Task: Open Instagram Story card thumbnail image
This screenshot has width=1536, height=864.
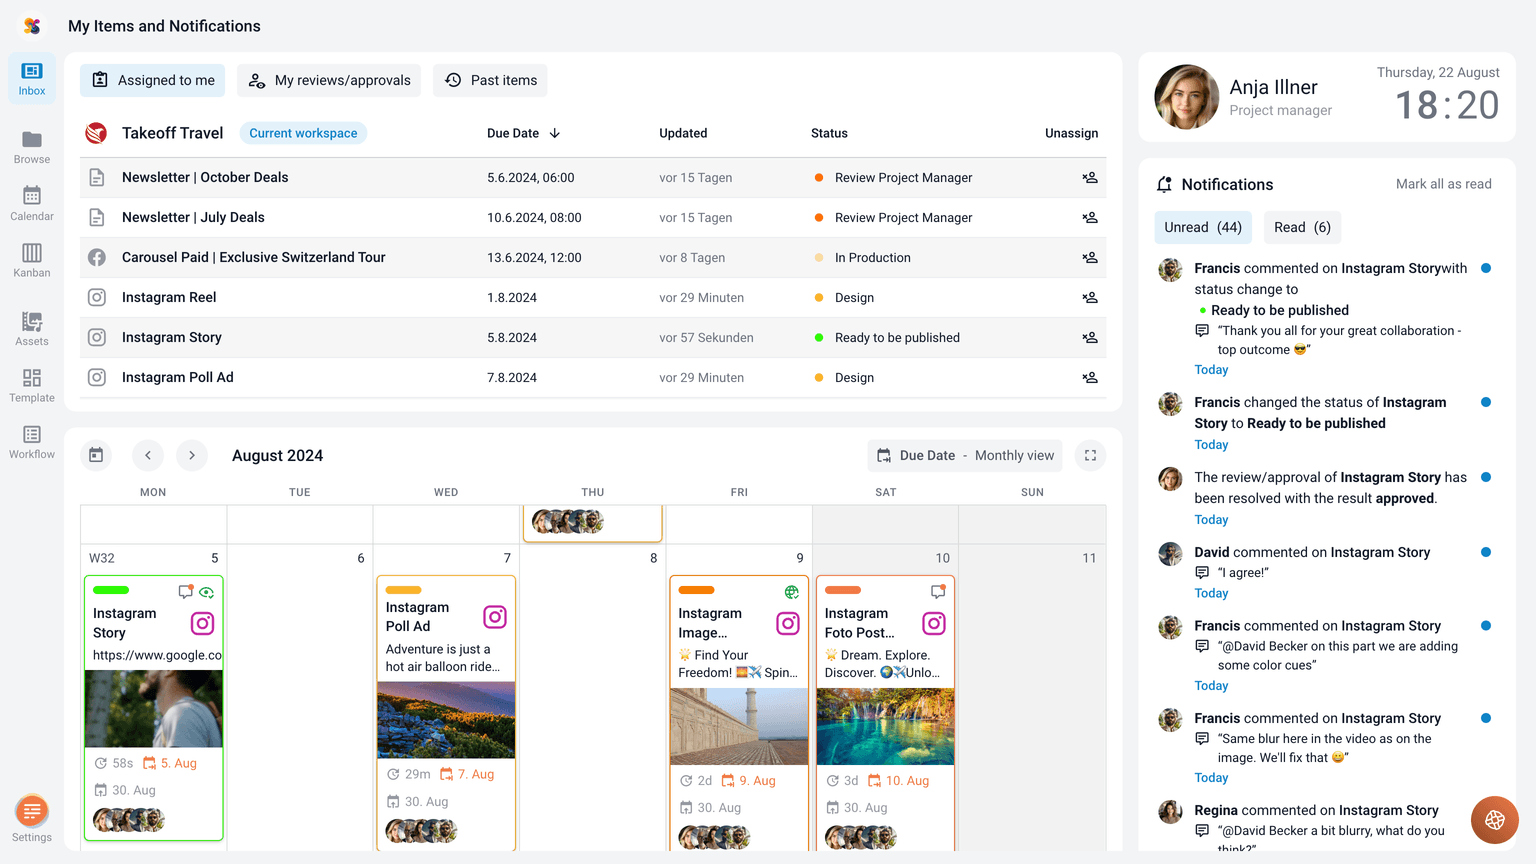Action: [154, 709]
